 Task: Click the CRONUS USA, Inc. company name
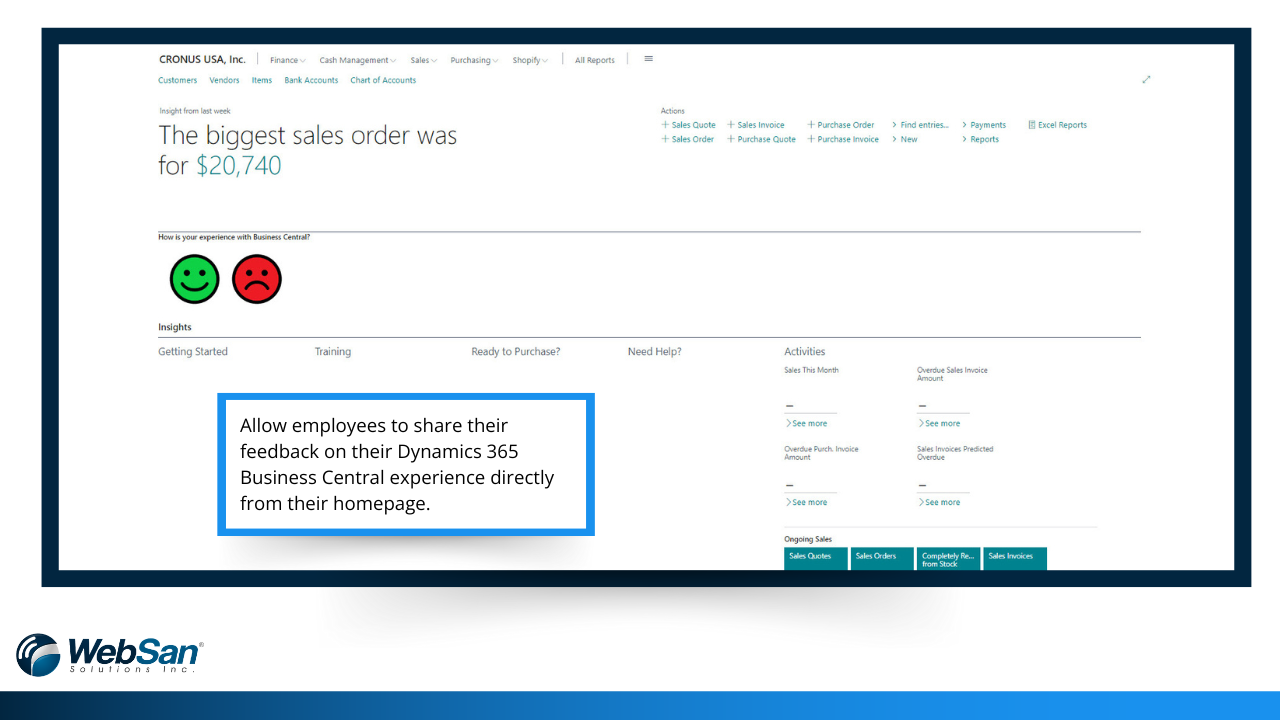(x=202, y=59)
